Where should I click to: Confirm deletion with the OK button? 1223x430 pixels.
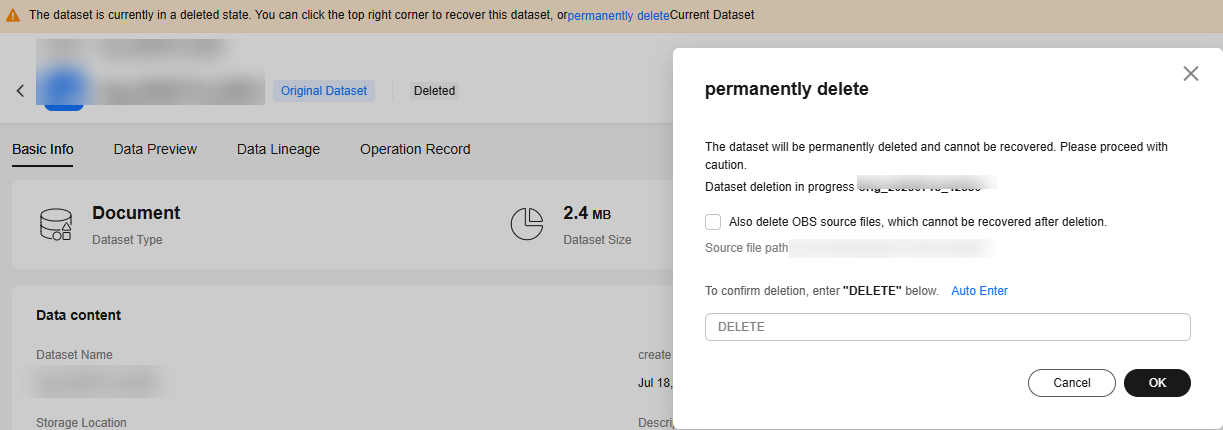[1157, 383]
